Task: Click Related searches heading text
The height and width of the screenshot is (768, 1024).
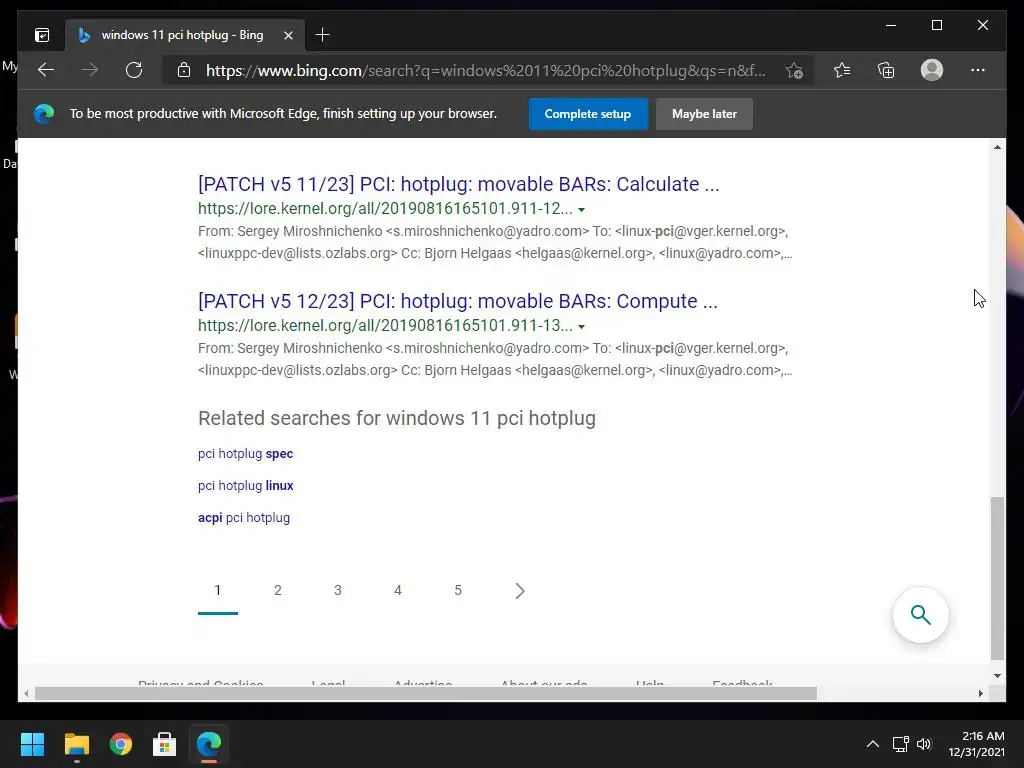Action: tap(396, 418)
